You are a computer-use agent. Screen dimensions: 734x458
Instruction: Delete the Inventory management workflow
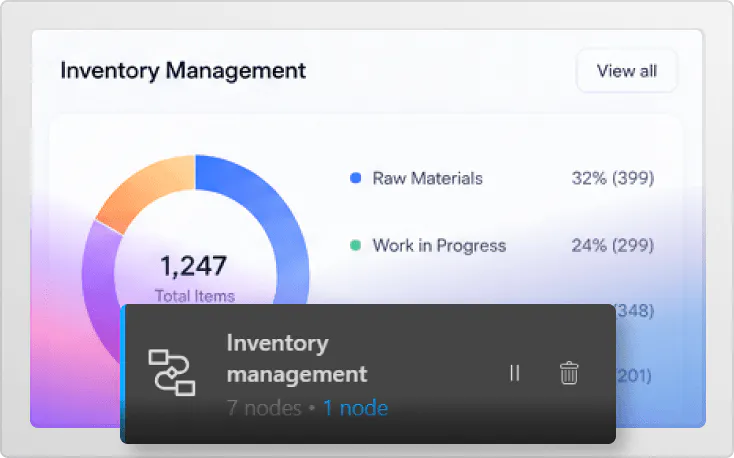point(569,373)
